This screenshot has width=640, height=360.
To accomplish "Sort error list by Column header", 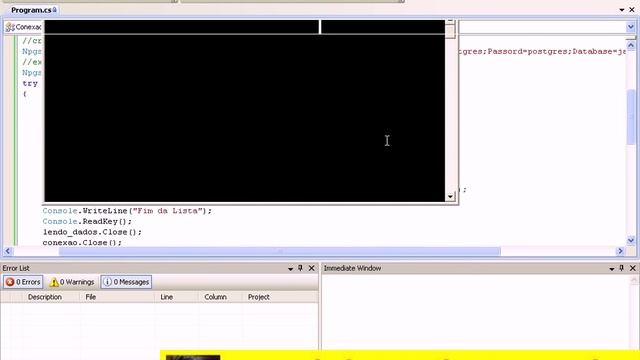I will [x=216, y=297].
